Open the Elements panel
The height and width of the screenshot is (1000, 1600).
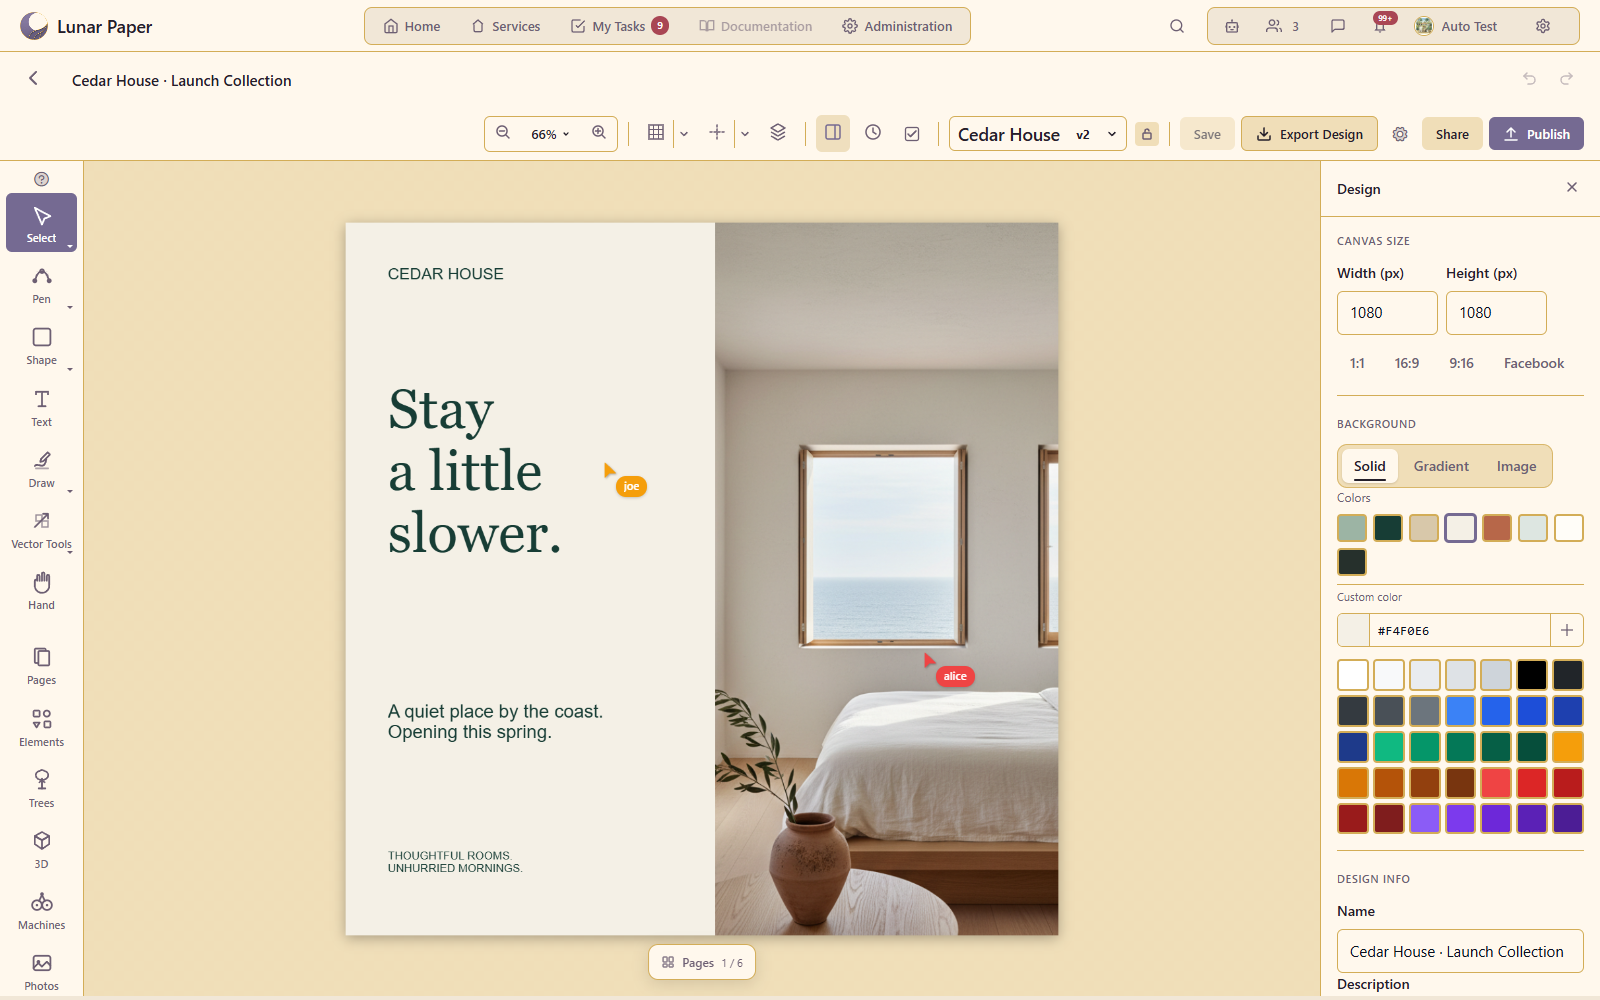pyautogui.click(x=41, y=728)
